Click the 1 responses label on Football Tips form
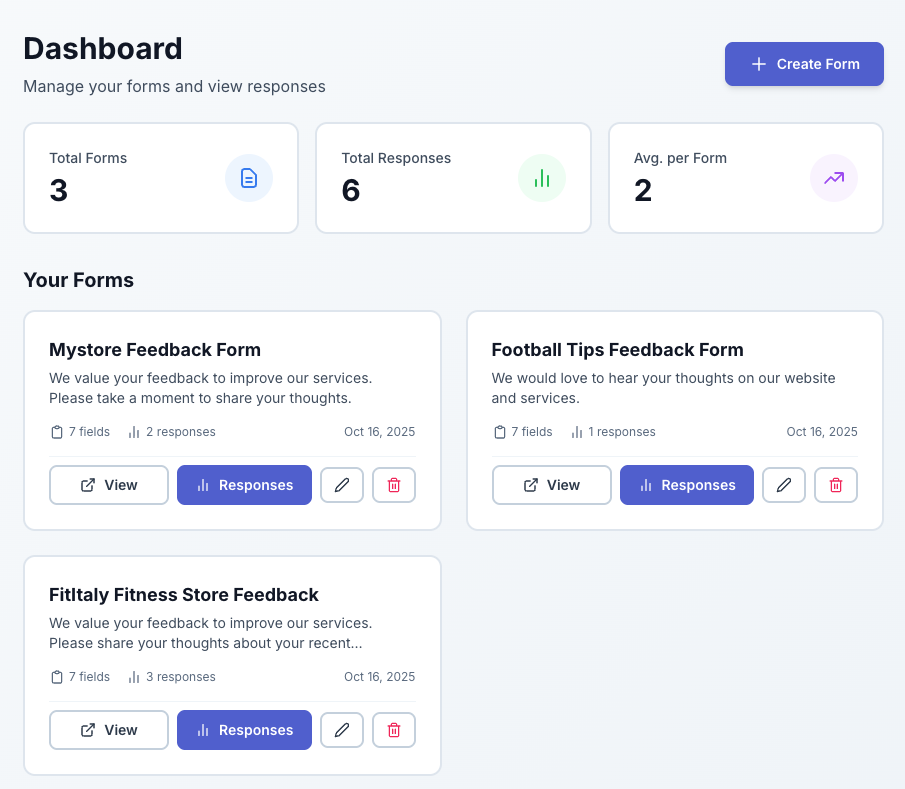This screenshot has width=905, height=789. 622,431
